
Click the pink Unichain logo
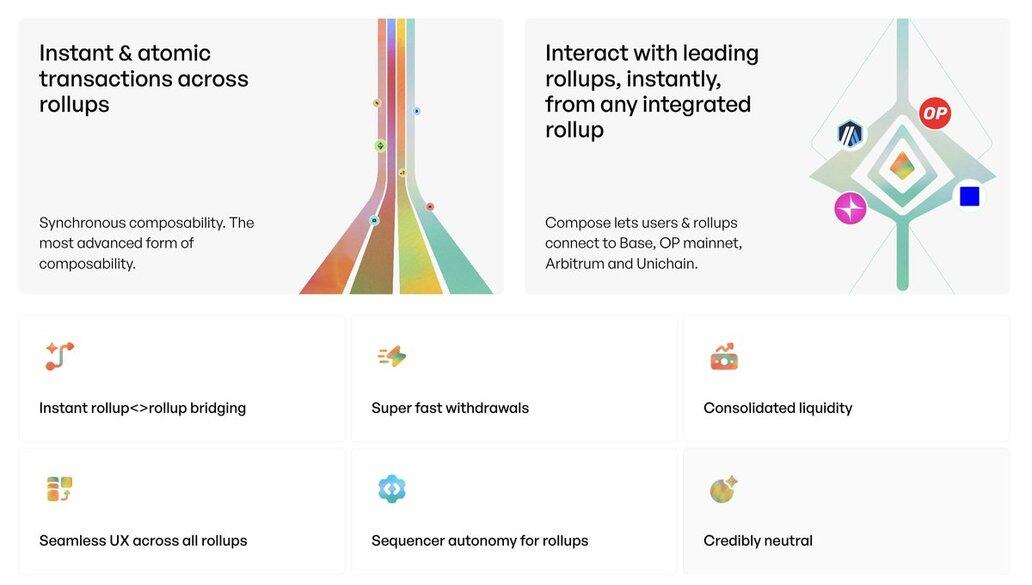tap(850, 208)
